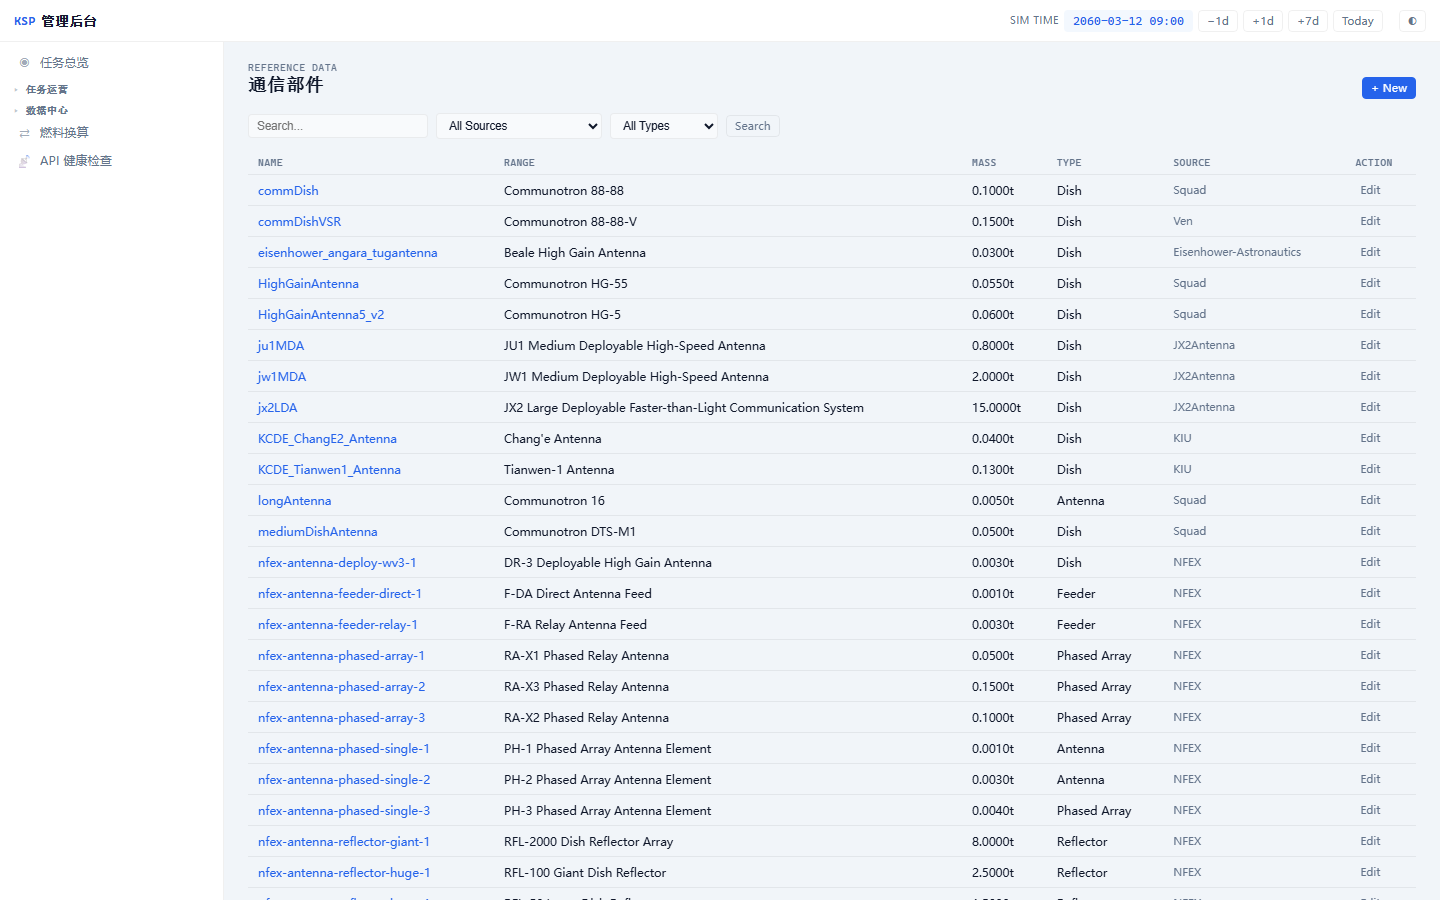Edit the RFL-2000 Dish Reflector Array row
This screenshot has height=900, width=1440.
(1370, 841)
